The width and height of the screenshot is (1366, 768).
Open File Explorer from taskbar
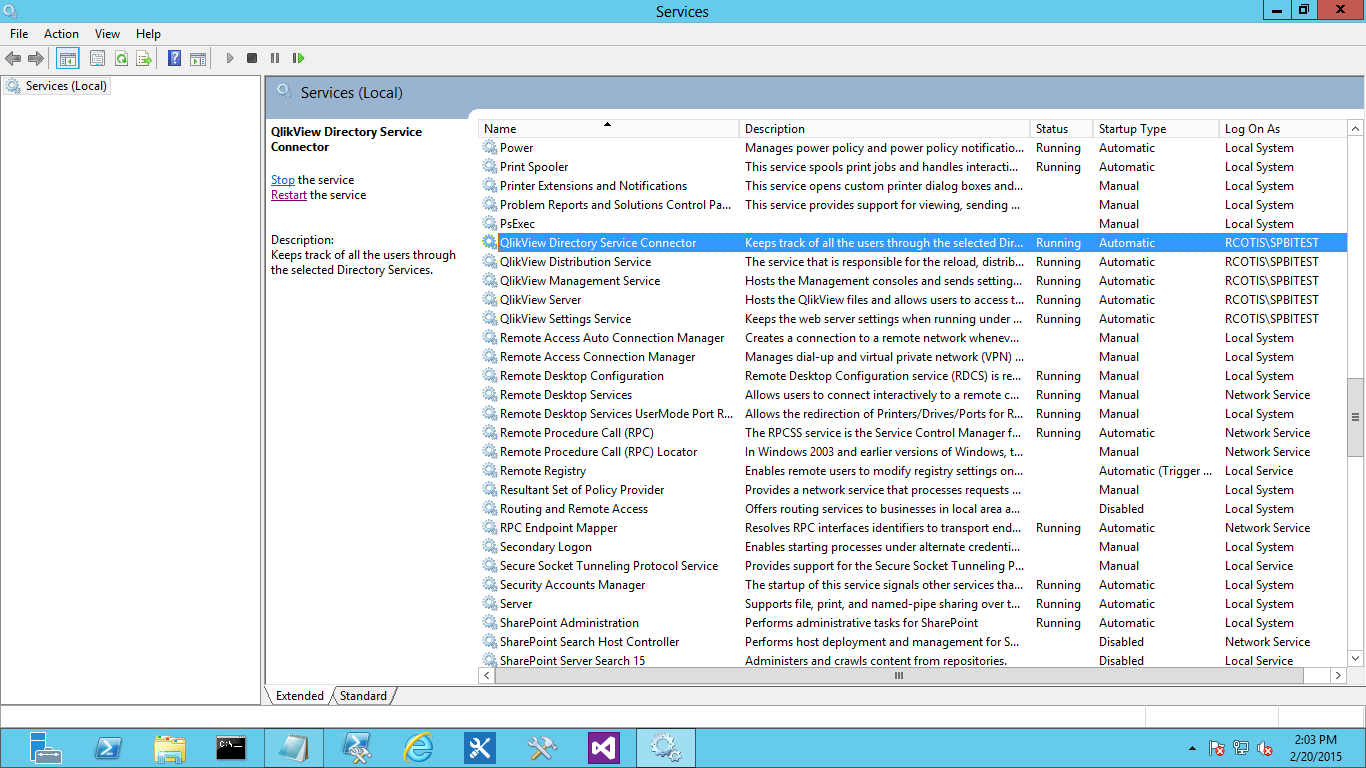point(170,748)
